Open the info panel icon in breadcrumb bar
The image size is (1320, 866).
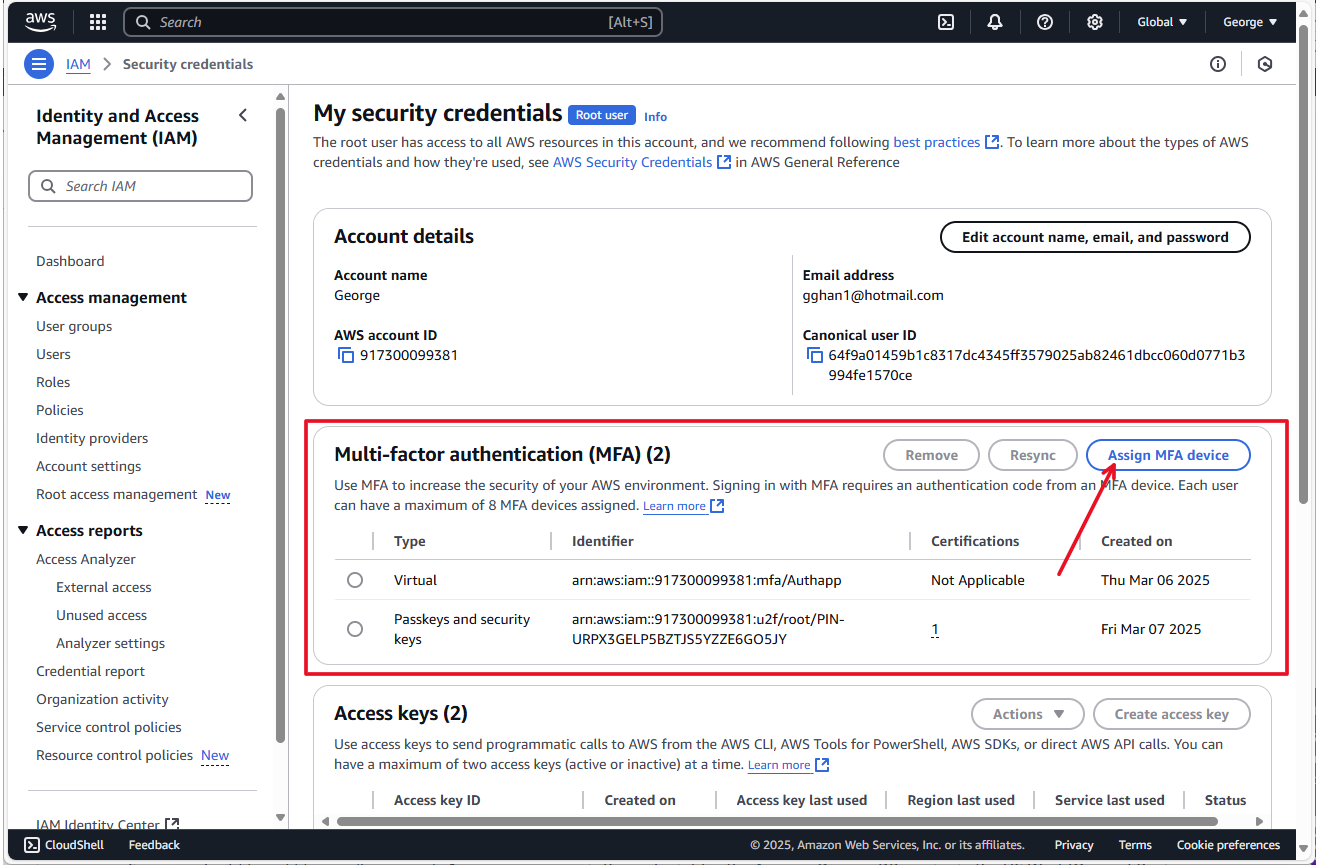click(1218, 64)
